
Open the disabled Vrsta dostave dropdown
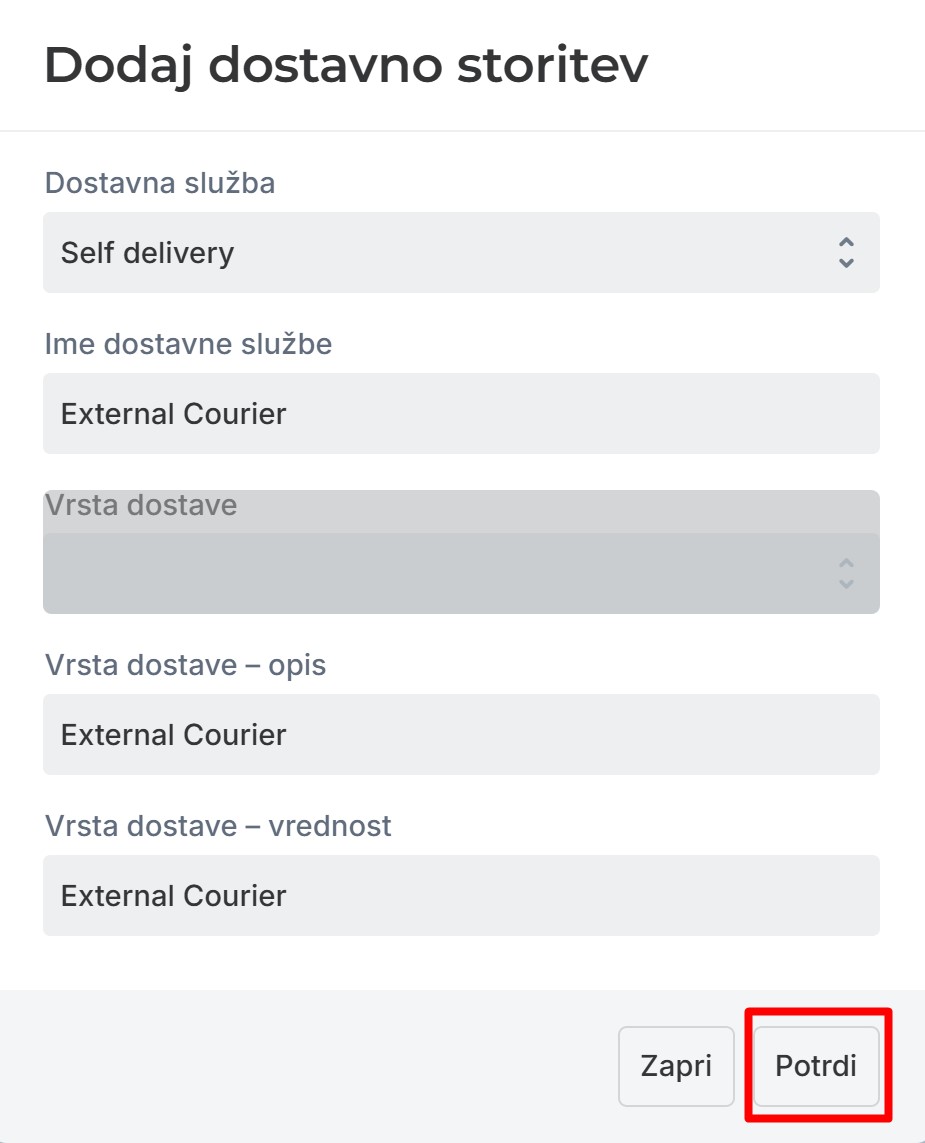tap(461, 574)
